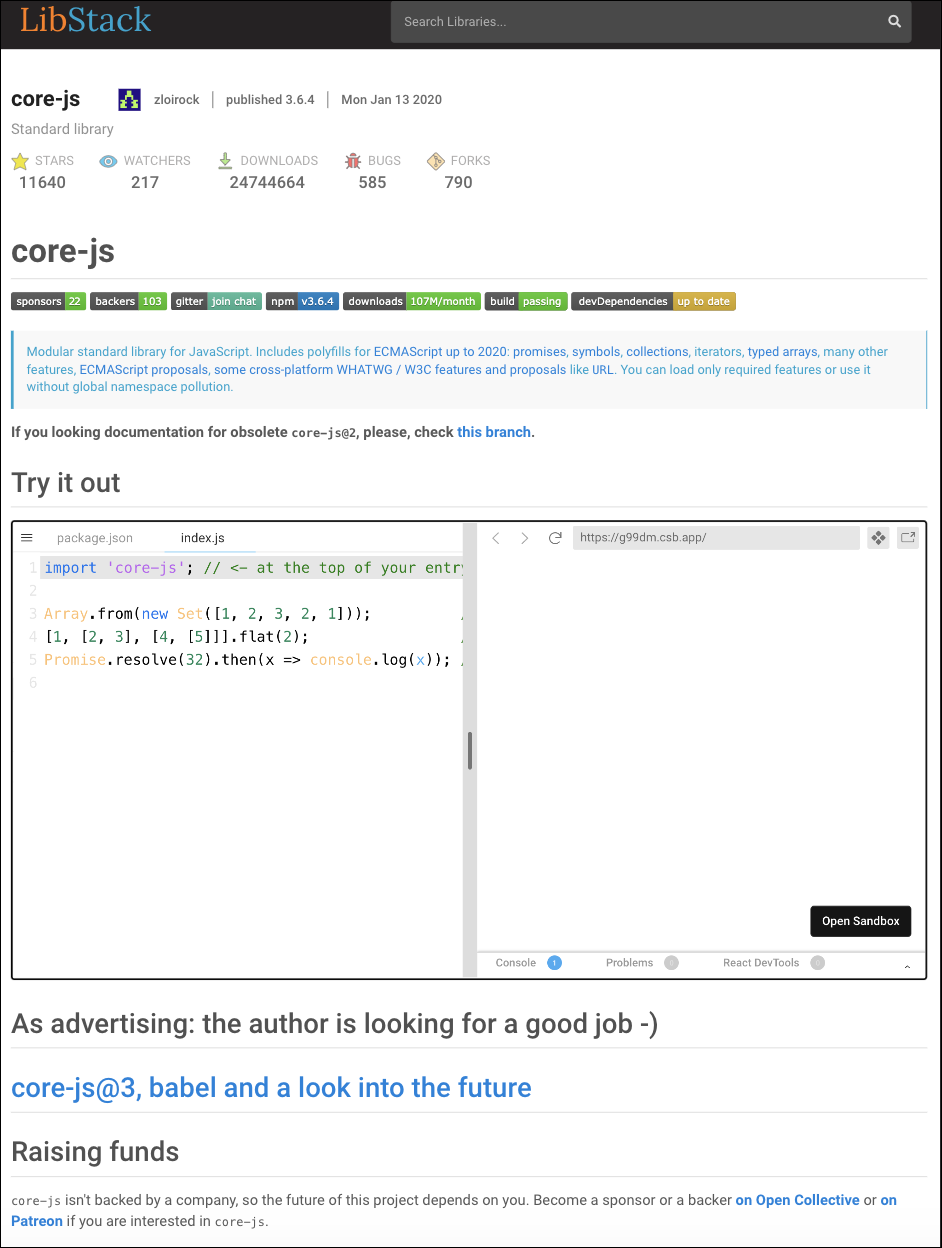Open the React DevTools panel

(x=761, y=962)
